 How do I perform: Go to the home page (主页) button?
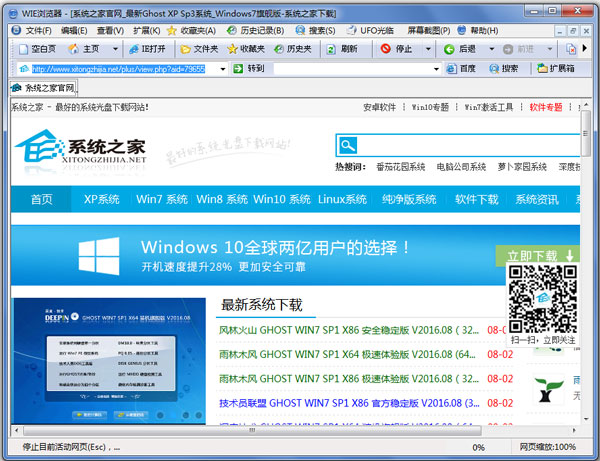pyautogui.click(x=84, y=49)
